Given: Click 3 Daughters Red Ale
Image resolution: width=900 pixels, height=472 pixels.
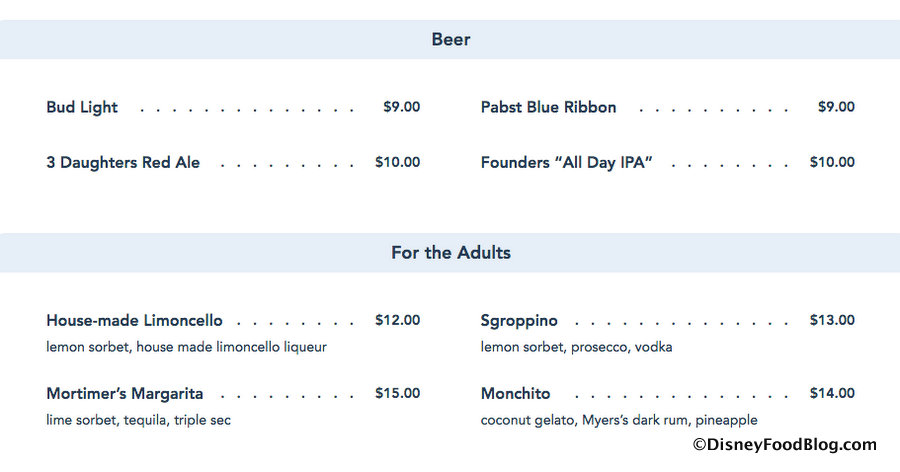Looking at the screenshot, I should (x=123, y=163).
